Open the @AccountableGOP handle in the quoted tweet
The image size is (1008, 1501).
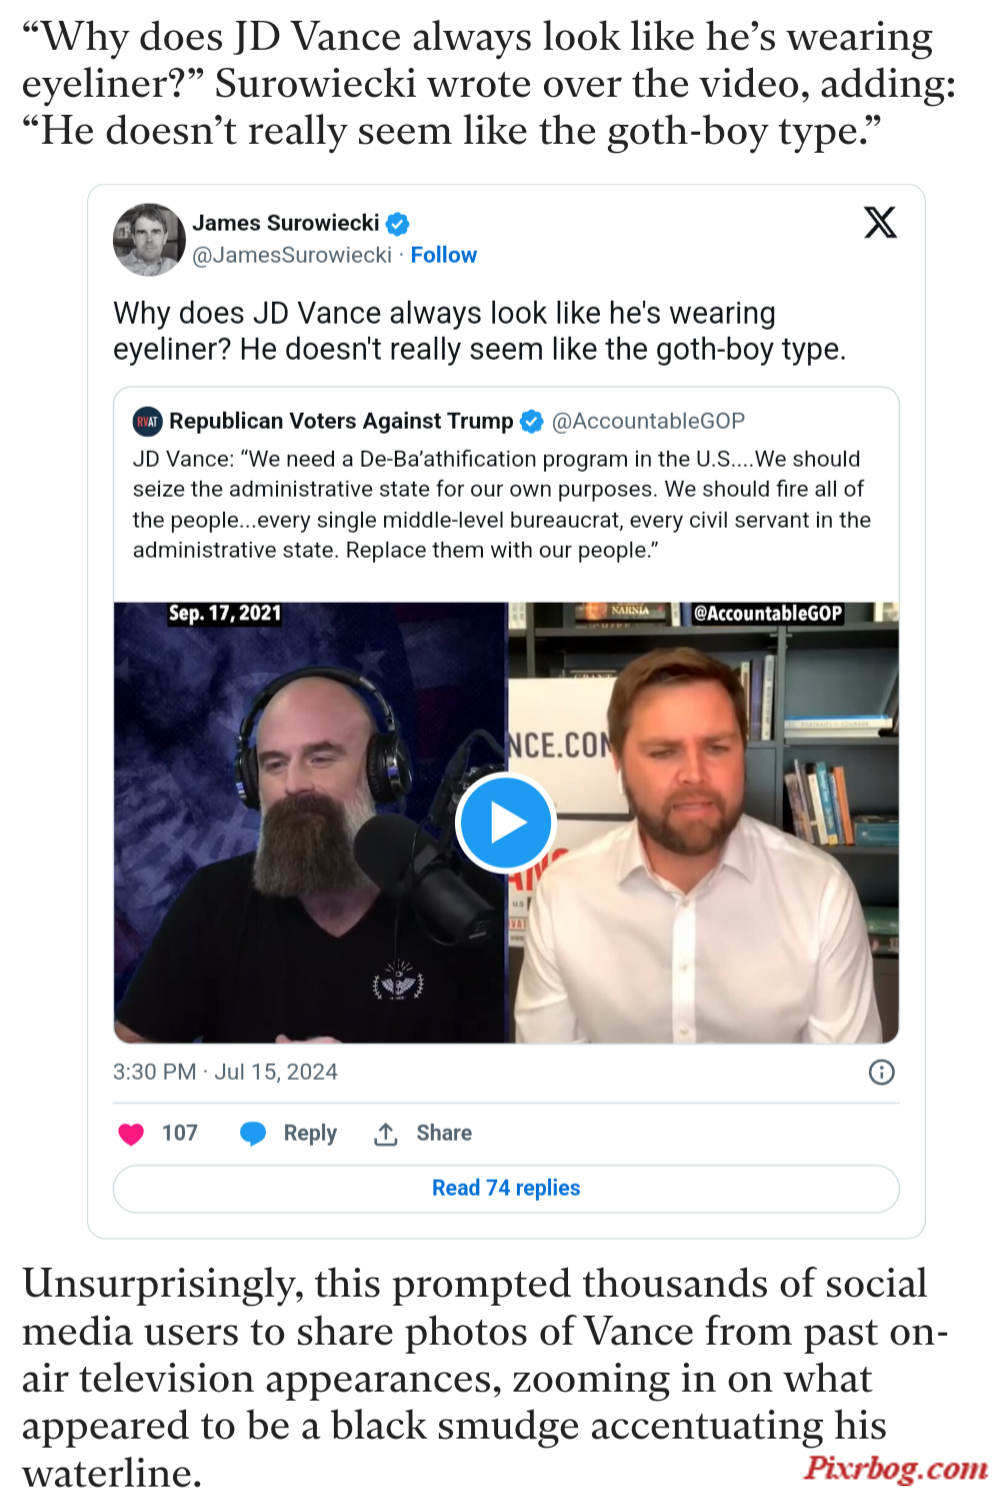[x=648, y=421]
